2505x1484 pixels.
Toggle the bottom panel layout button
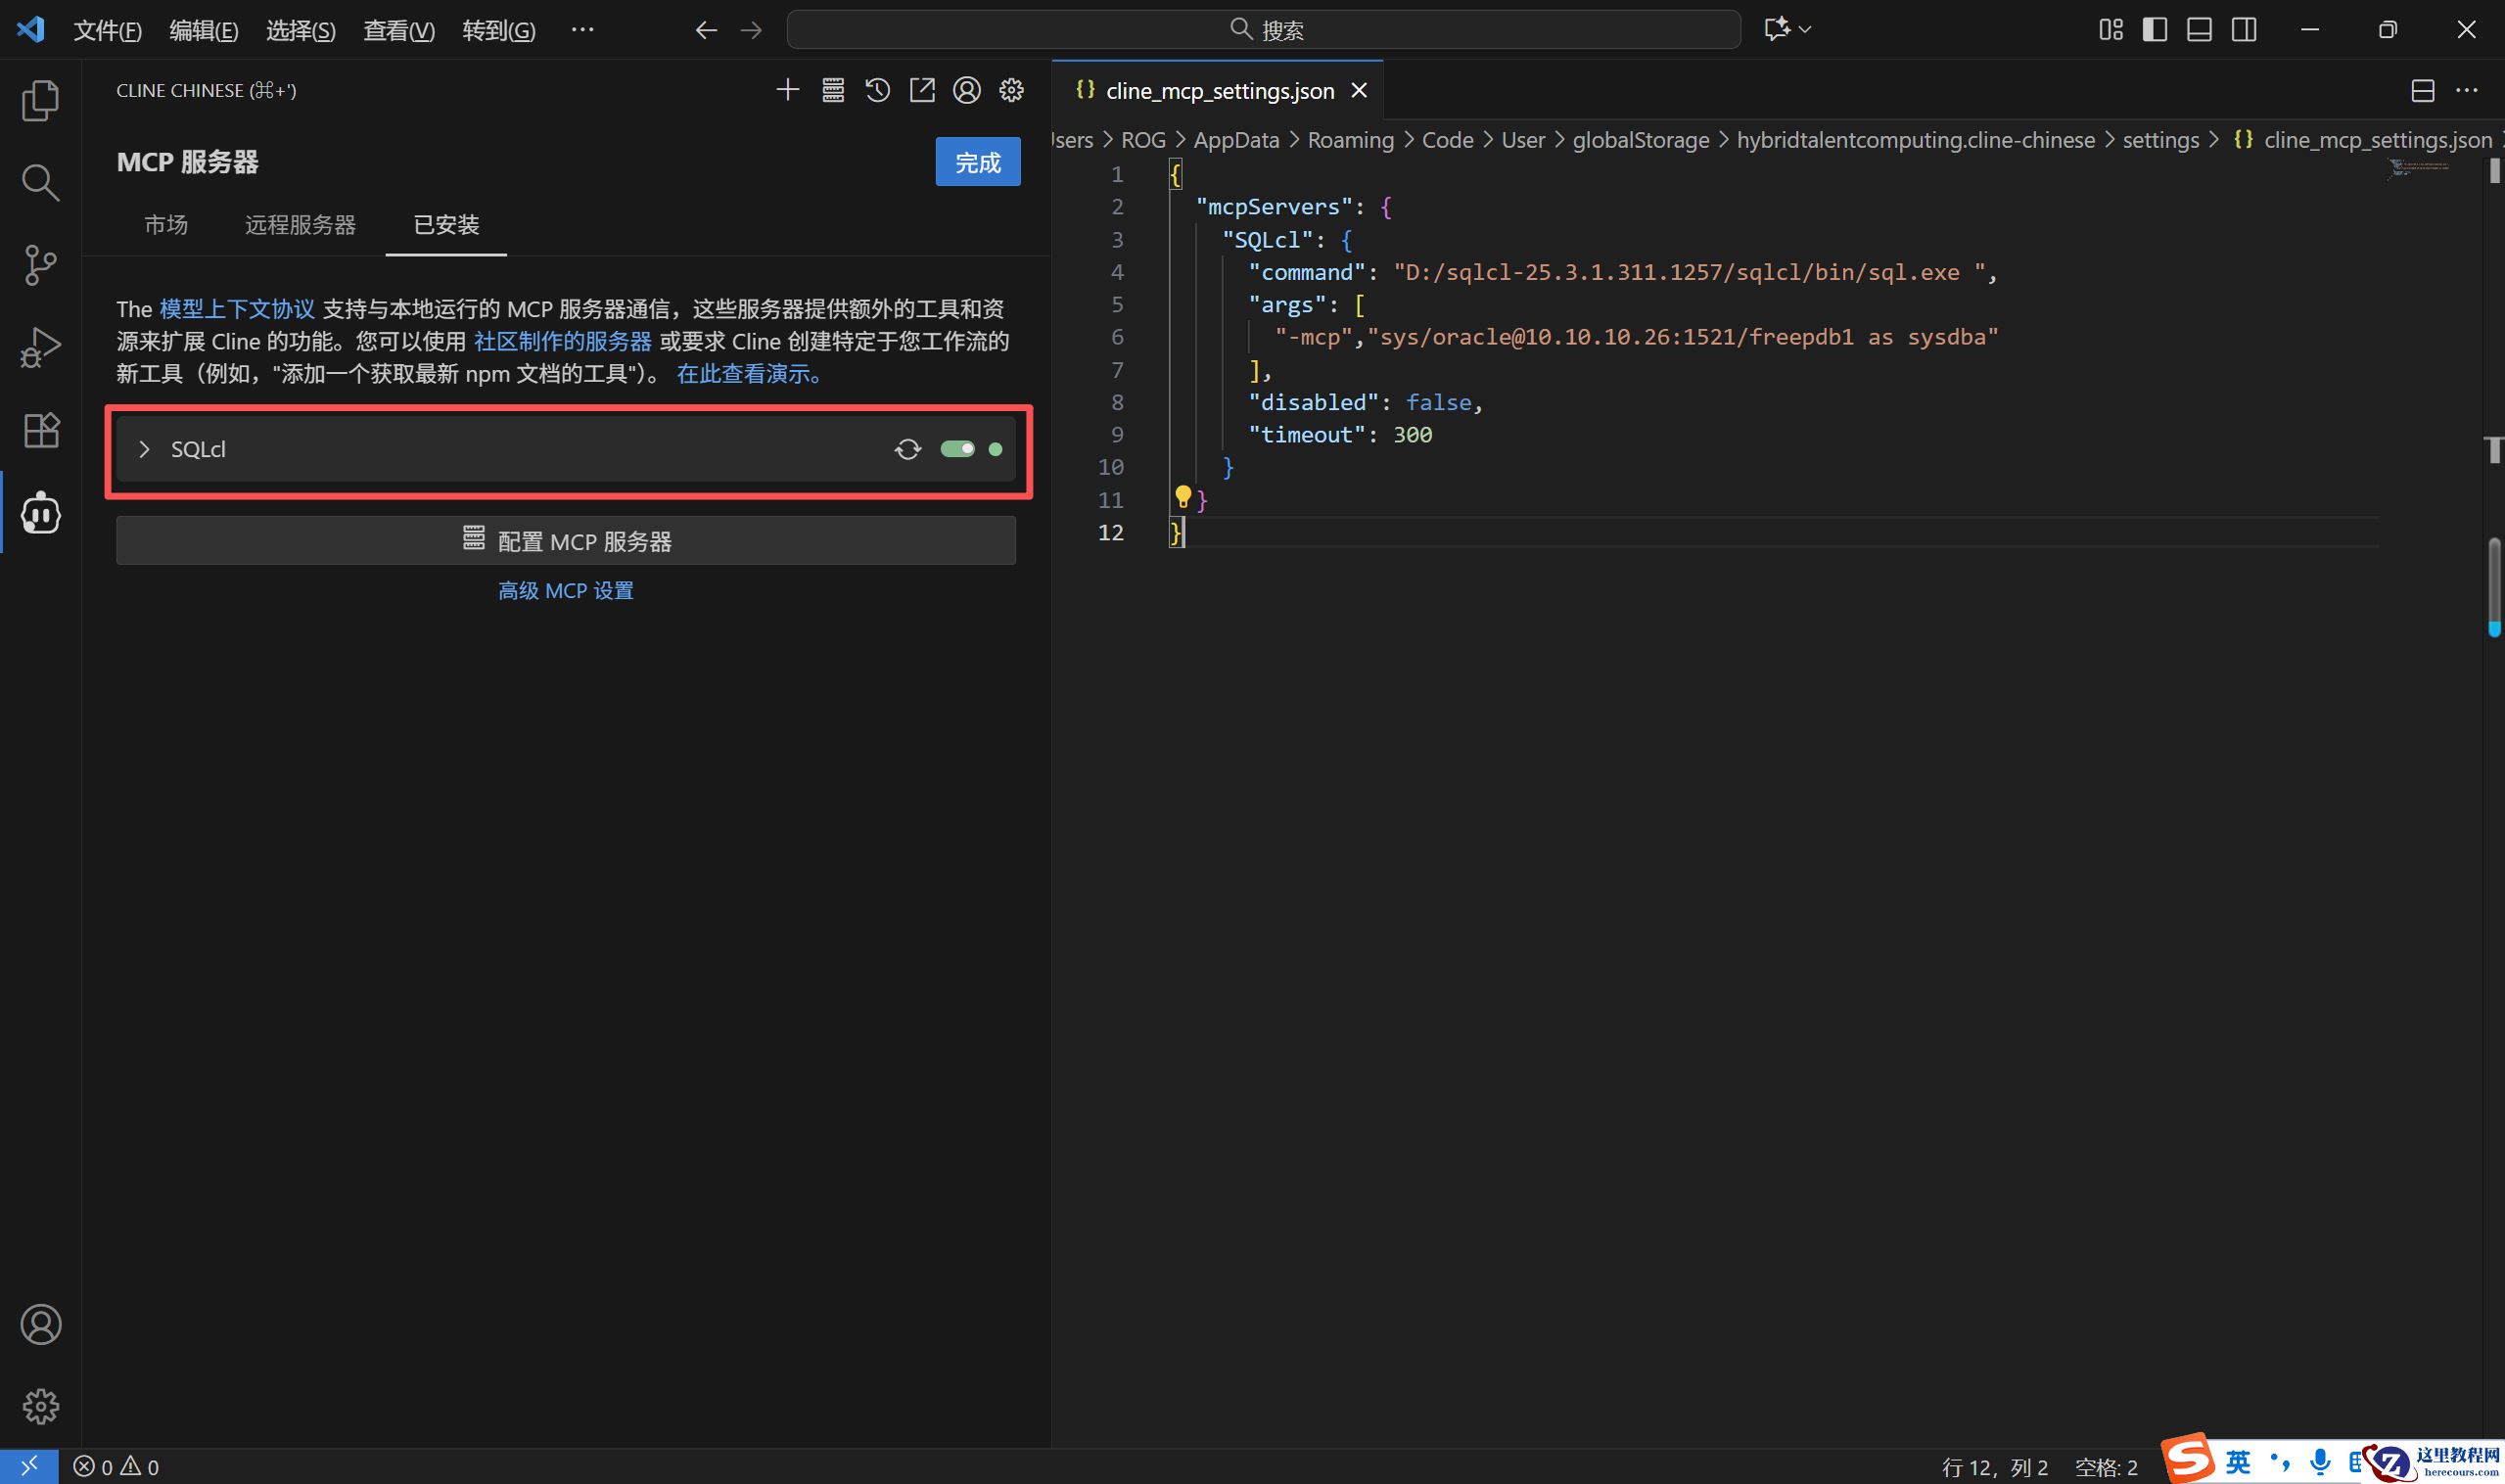pyautogui.click(x=2199, y=30)
